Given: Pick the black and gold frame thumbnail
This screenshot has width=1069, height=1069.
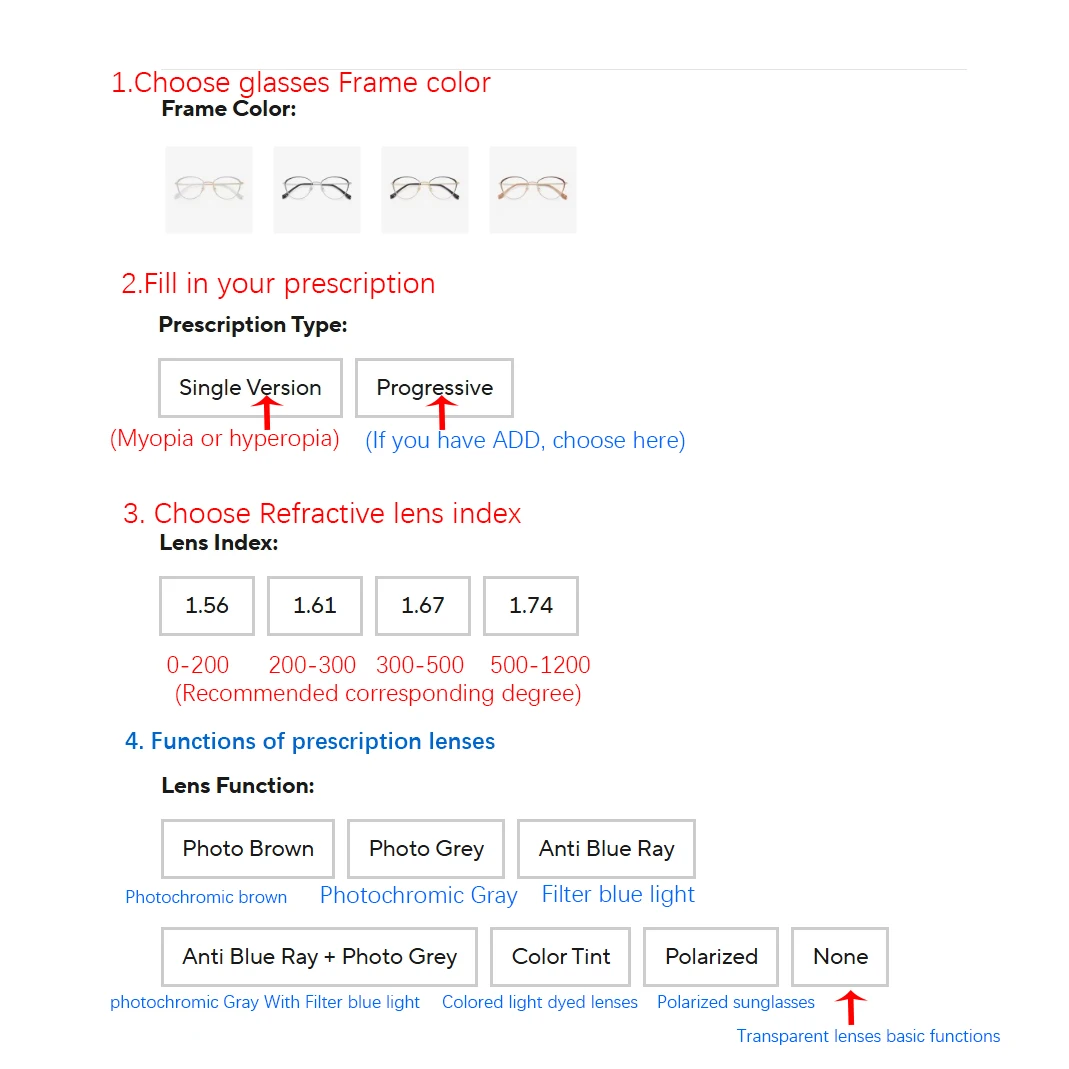Looking at the screenshot, I should point(424,190).
